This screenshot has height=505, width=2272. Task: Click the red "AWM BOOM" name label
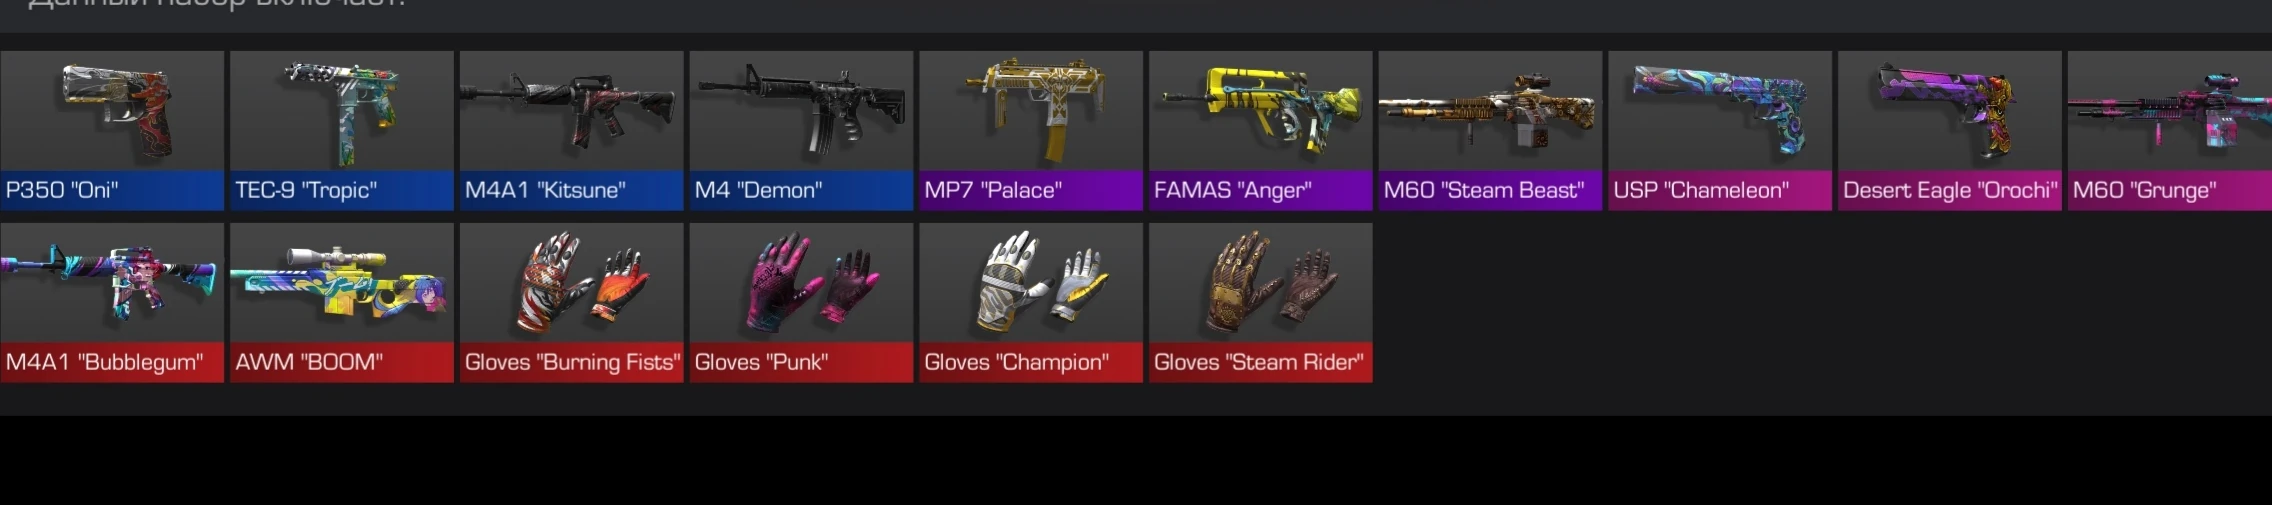click(342, 362)
